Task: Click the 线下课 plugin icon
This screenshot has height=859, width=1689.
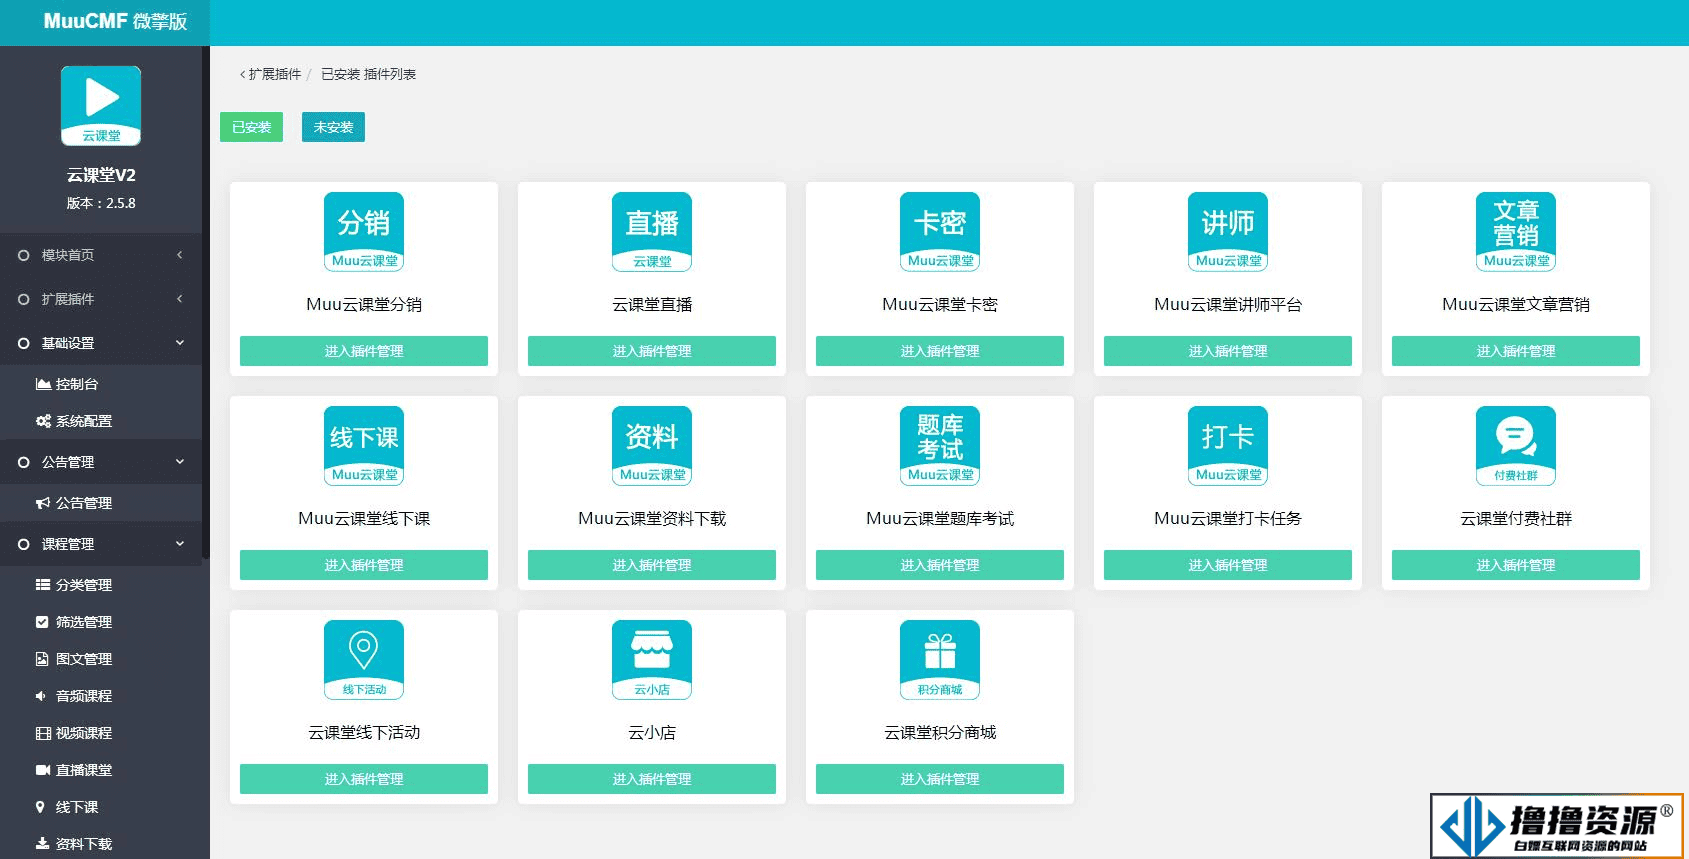Action: [364, 446]
